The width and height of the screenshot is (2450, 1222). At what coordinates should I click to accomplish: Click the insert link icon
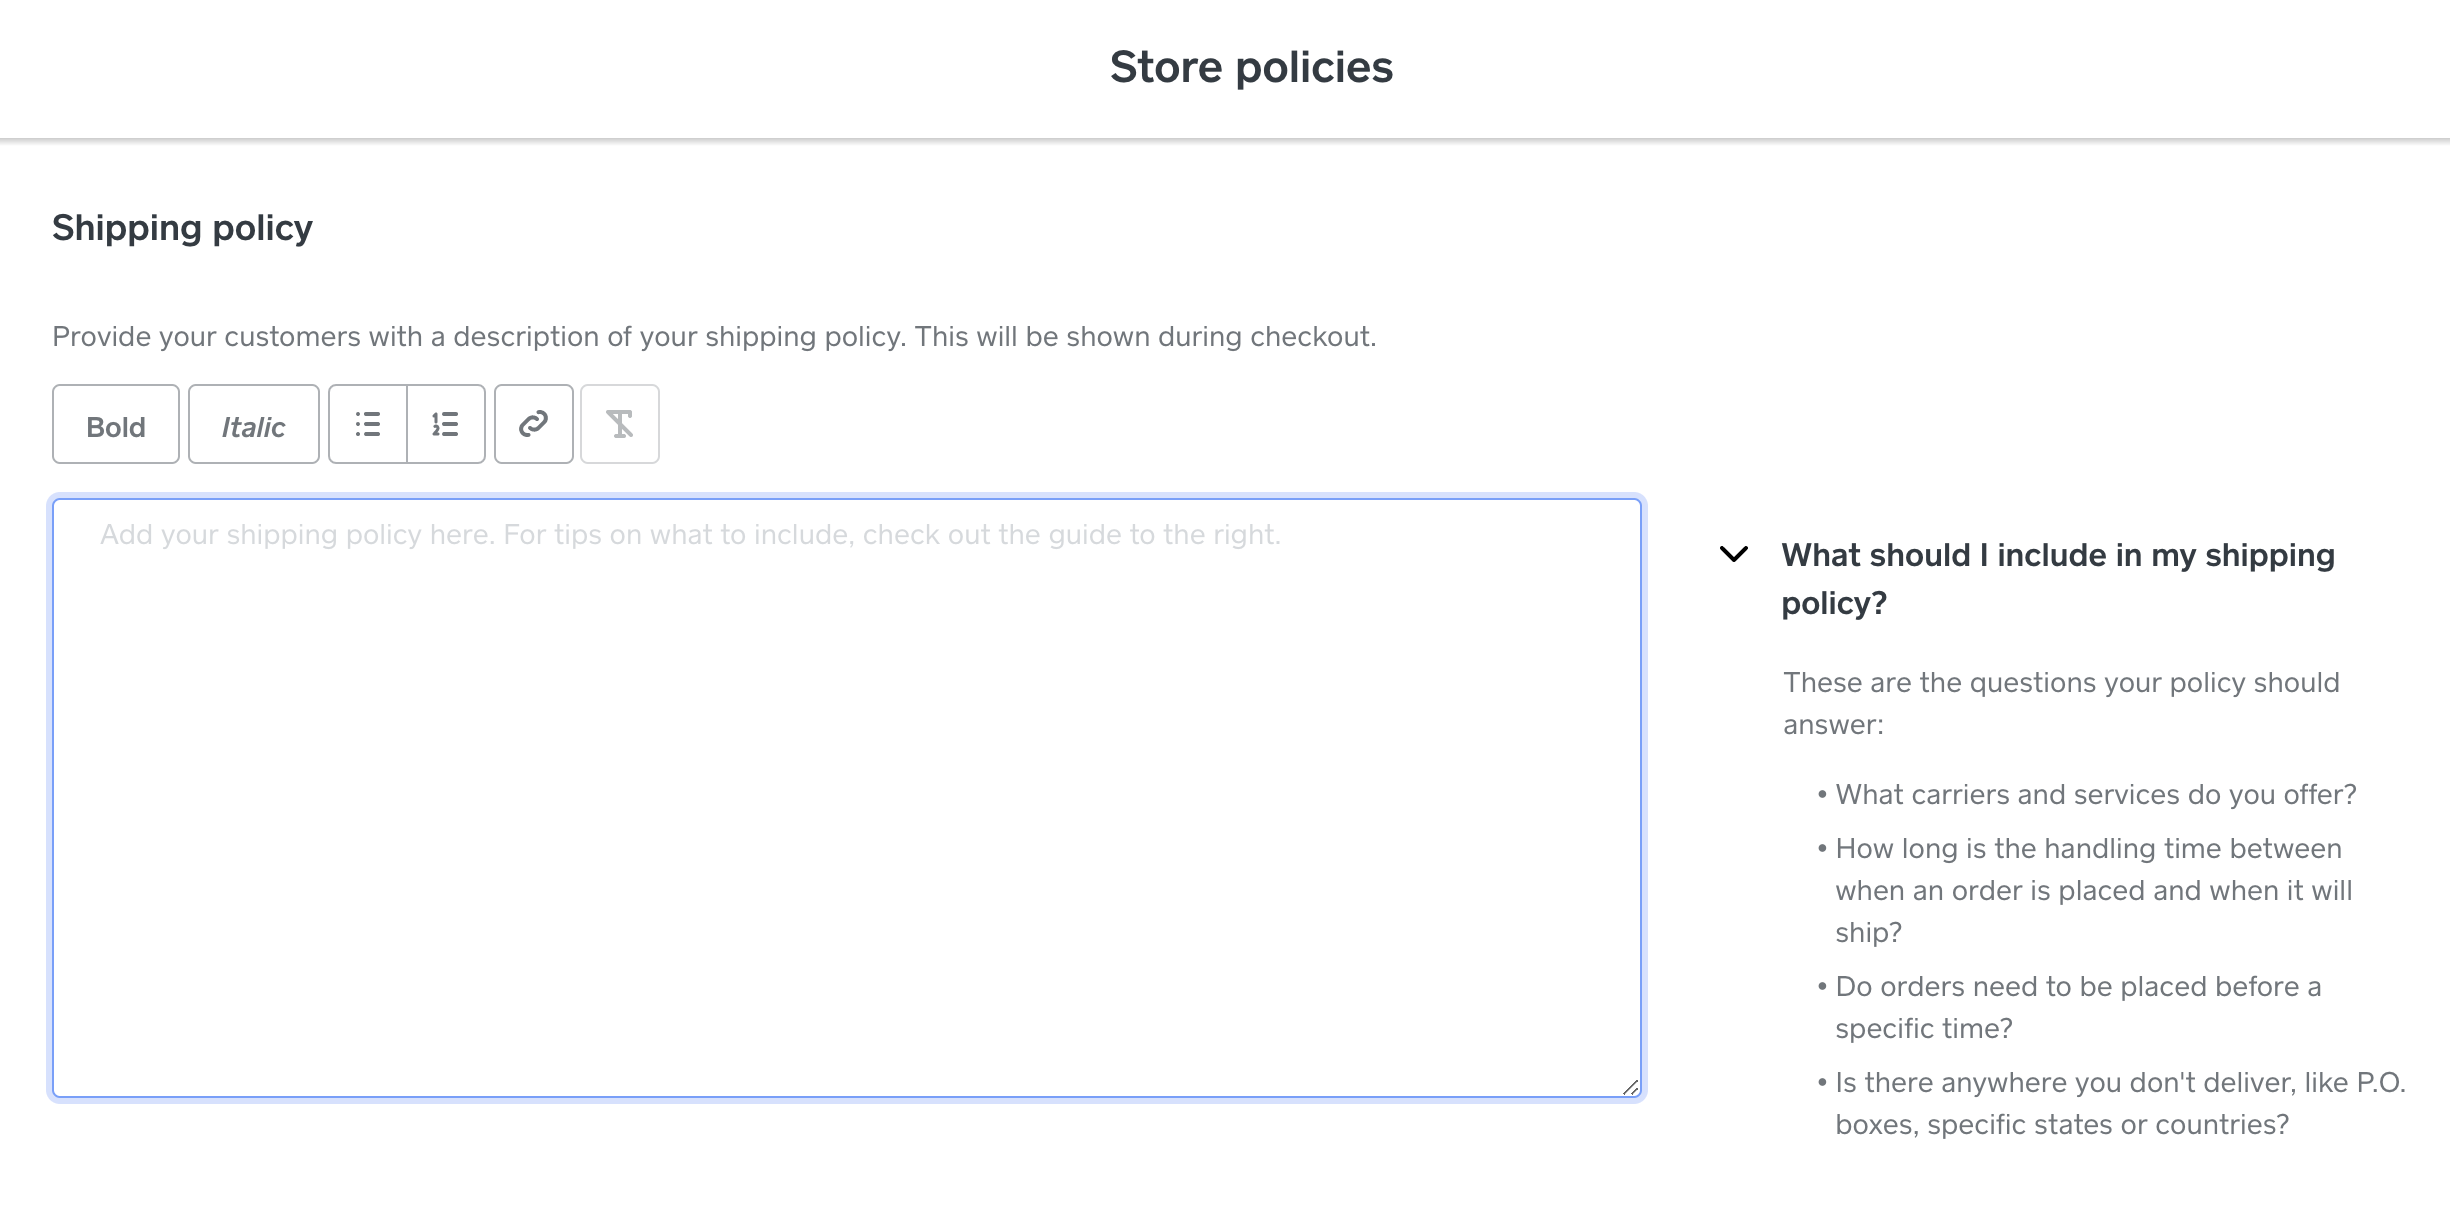[x=533, y=425]
